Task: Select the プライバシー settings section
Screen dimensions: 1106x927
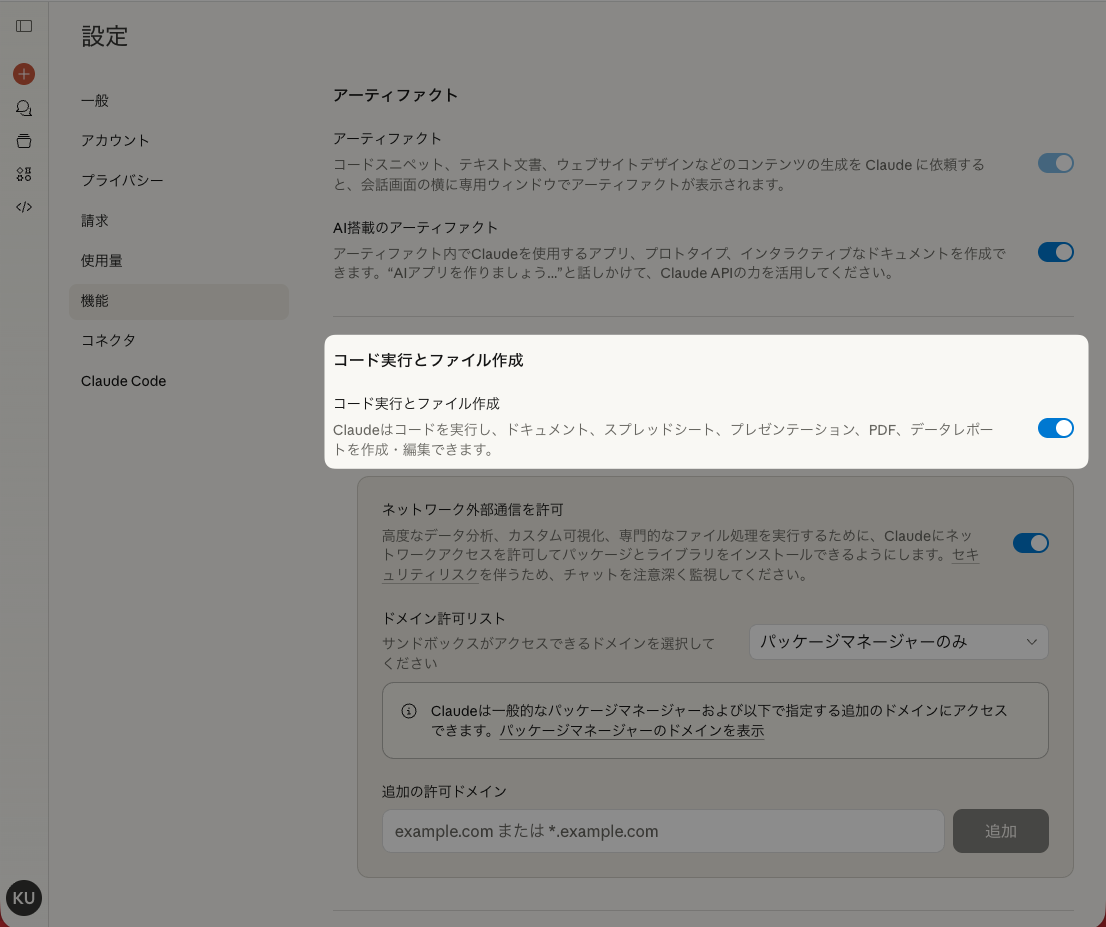Action: click(179, 181)
